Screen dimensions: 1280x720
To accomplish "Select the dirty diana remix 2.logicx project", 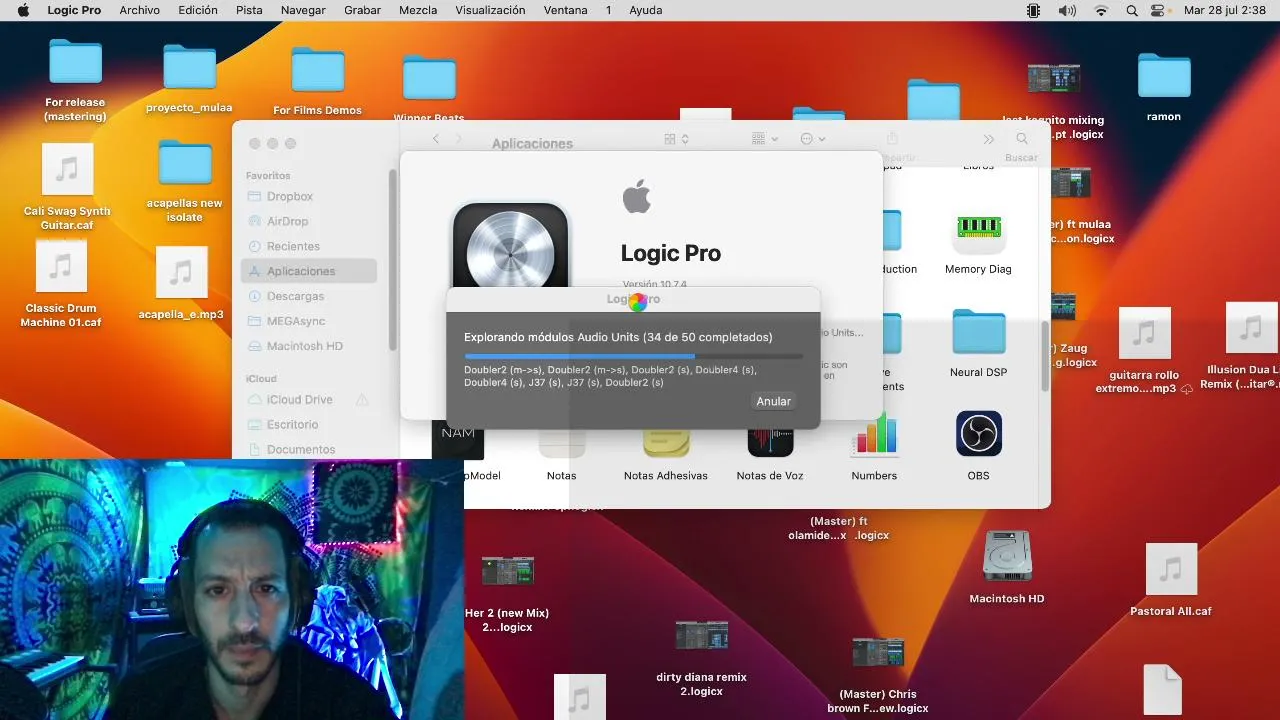I will pyautogui.click(x=701, y=634).
